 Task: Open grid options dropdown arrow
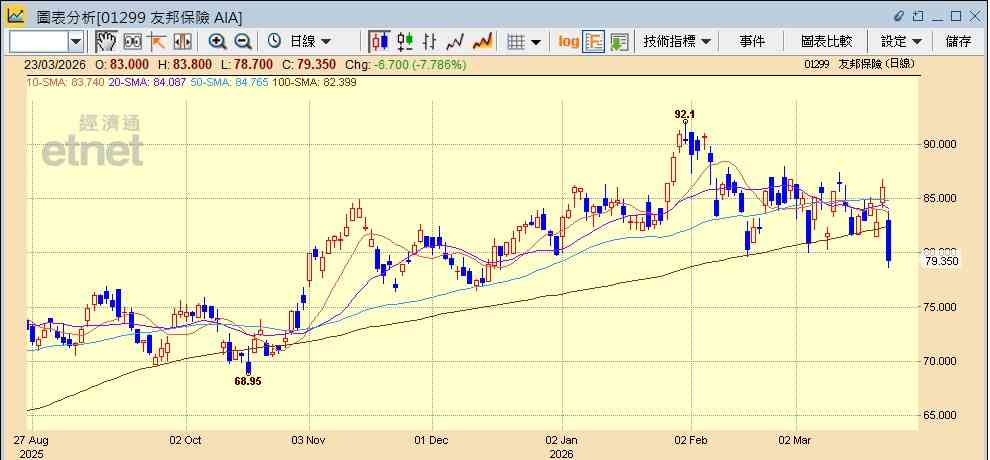point(536,42)
